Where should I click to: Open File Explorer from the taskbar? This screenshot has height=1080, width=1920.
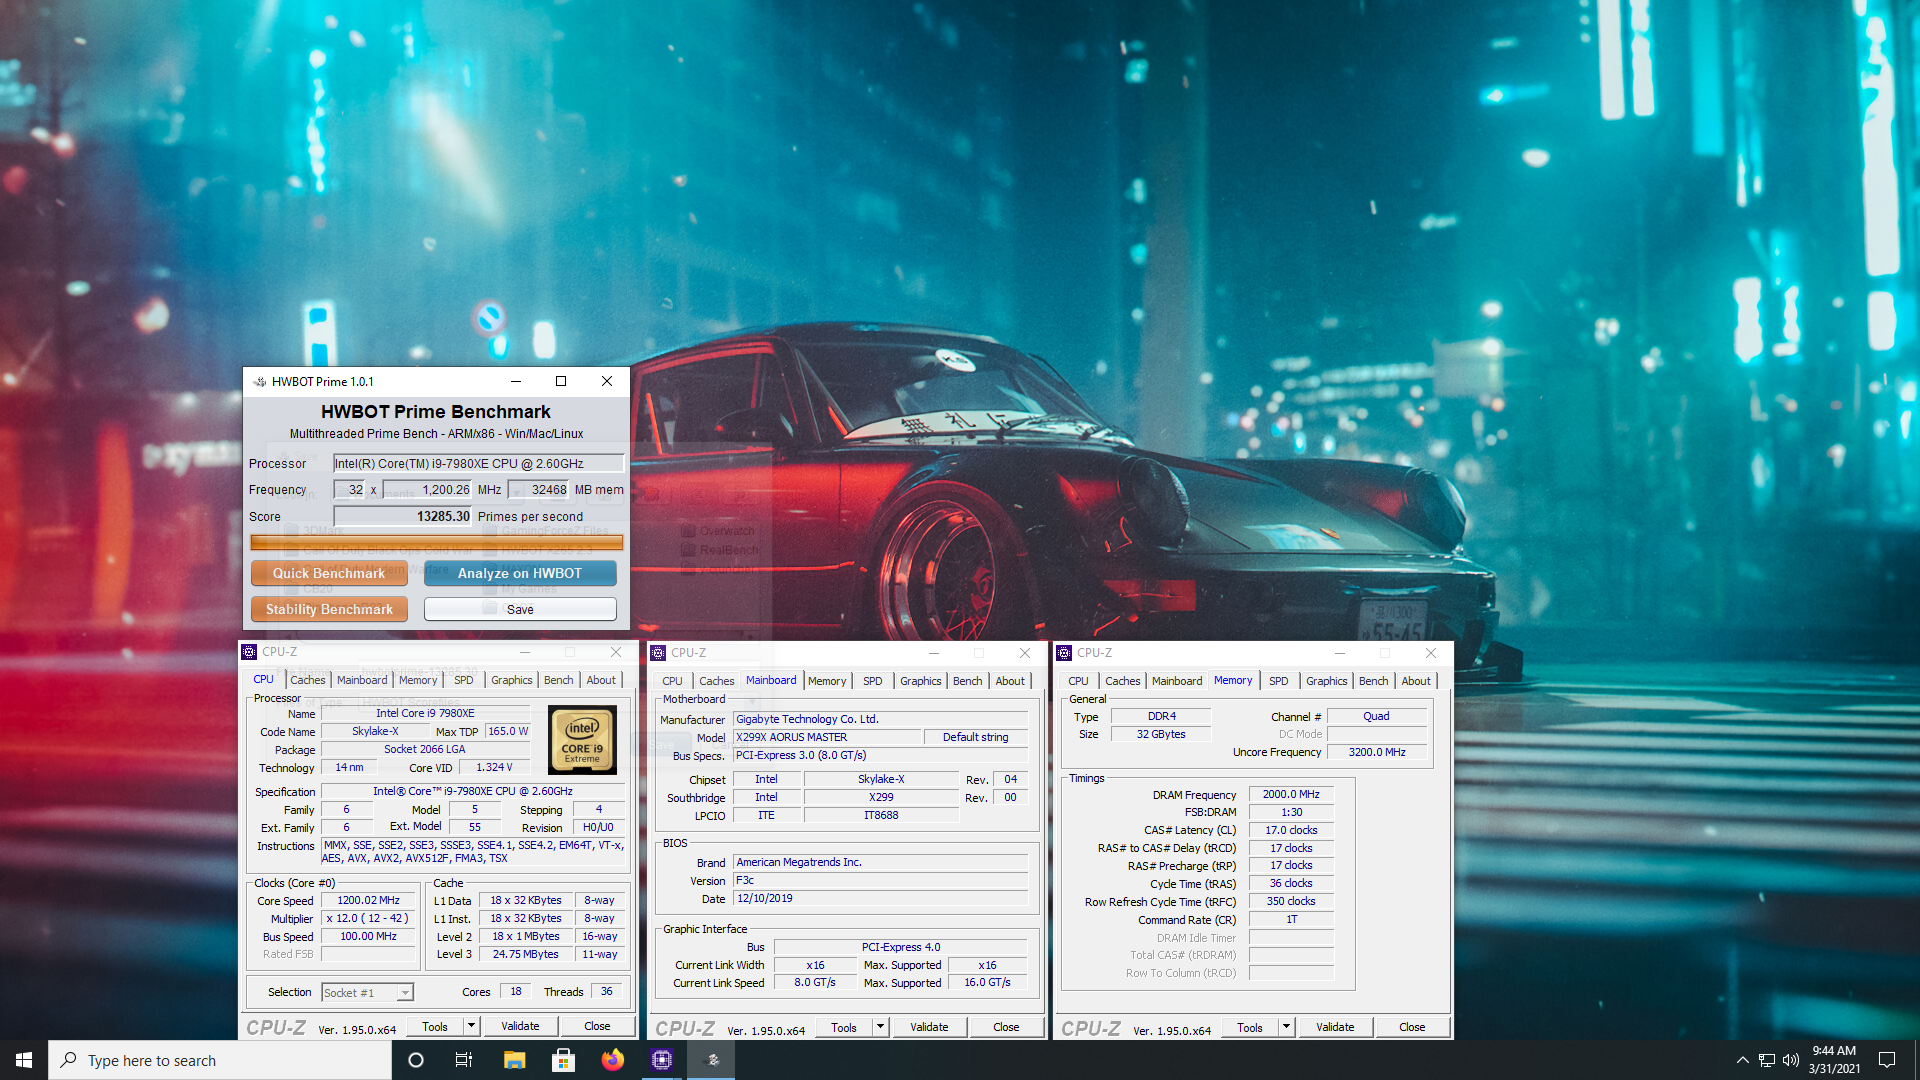click(x=514, y=1060)
